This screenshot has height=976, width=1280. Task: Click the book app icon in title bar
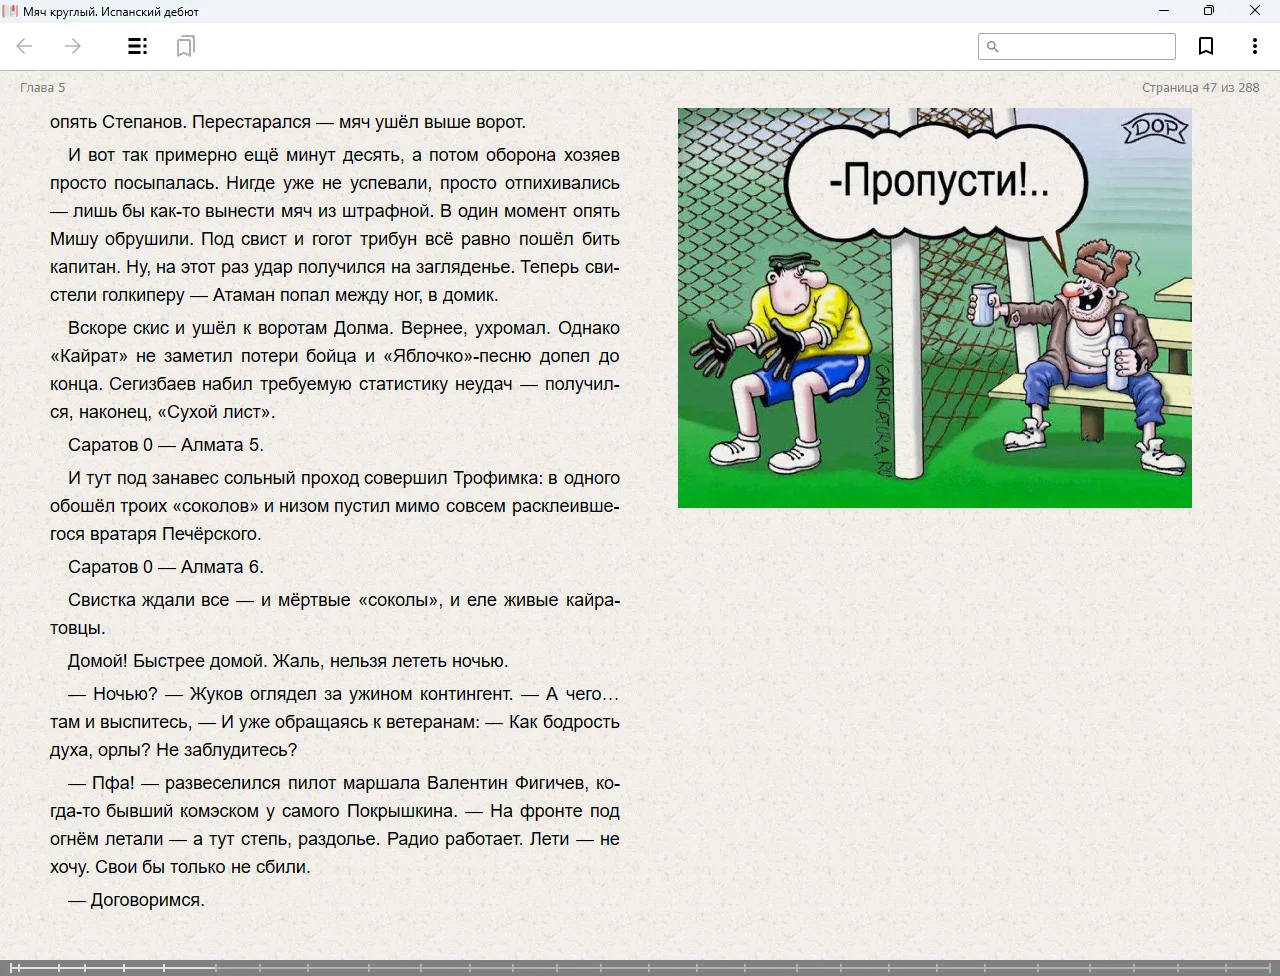coord(10,11)
